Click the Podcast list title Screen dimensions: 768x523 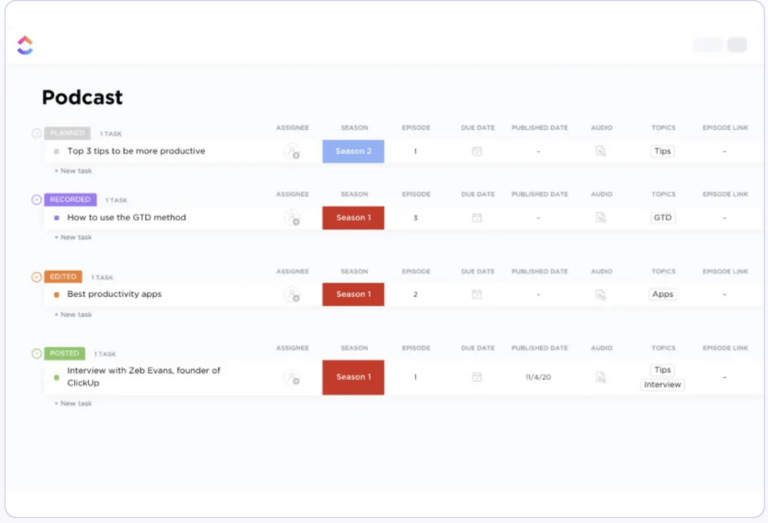click(82, 97)
